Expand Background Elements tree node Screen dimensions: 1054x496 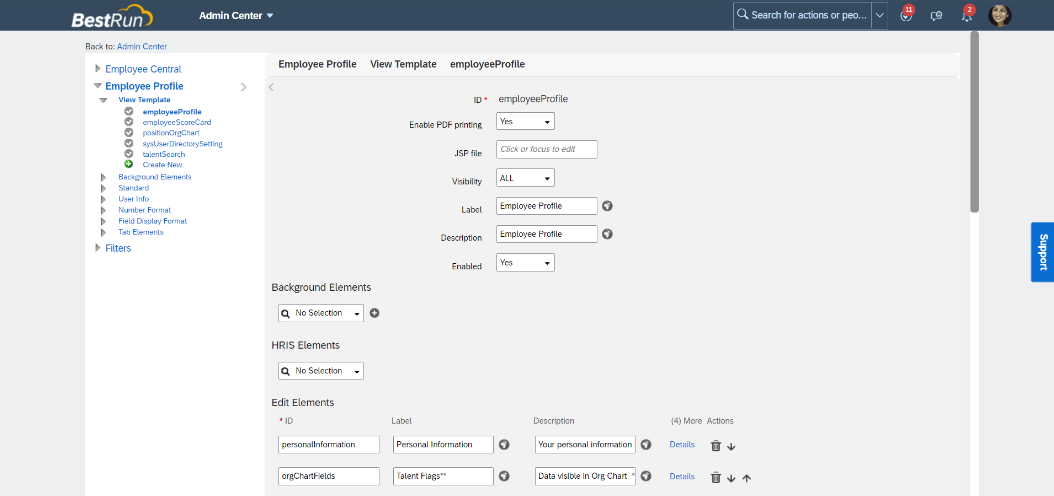(x=104, y=177)
